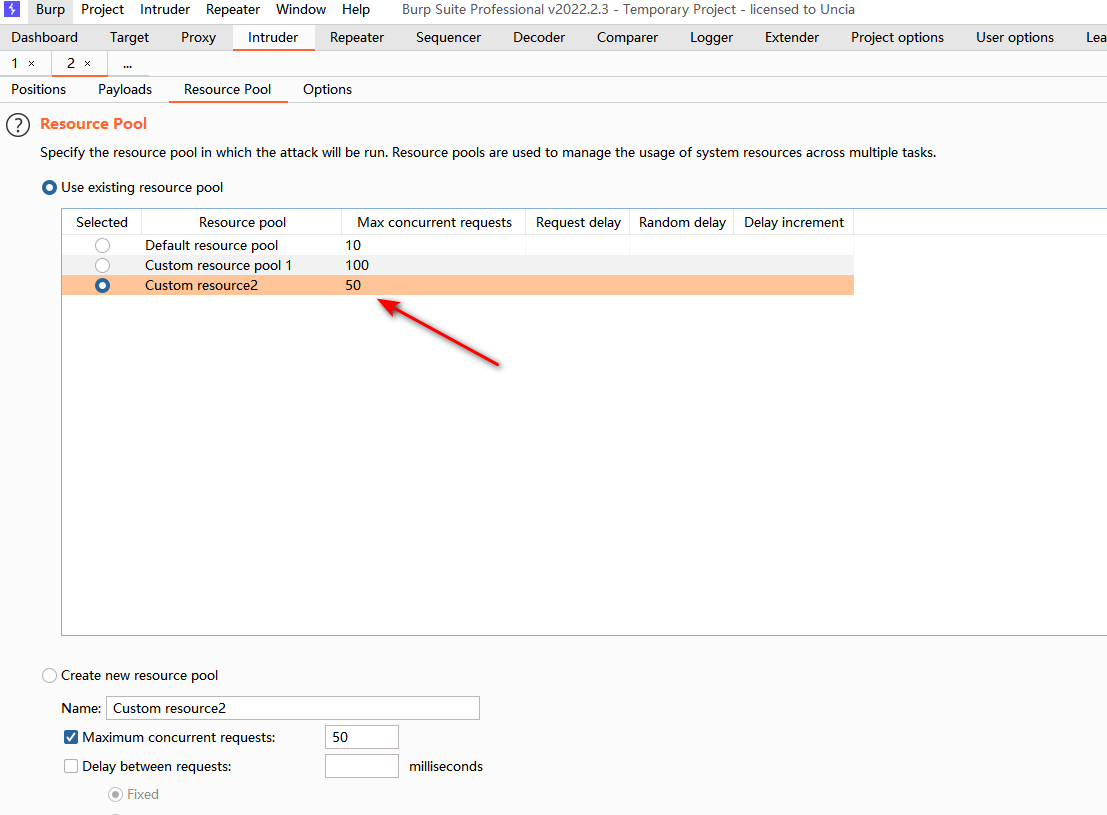Click the Random delay column header
The width and height of the screenshot is (1107, 815).
pyautogui.click(x=682, y=222)
